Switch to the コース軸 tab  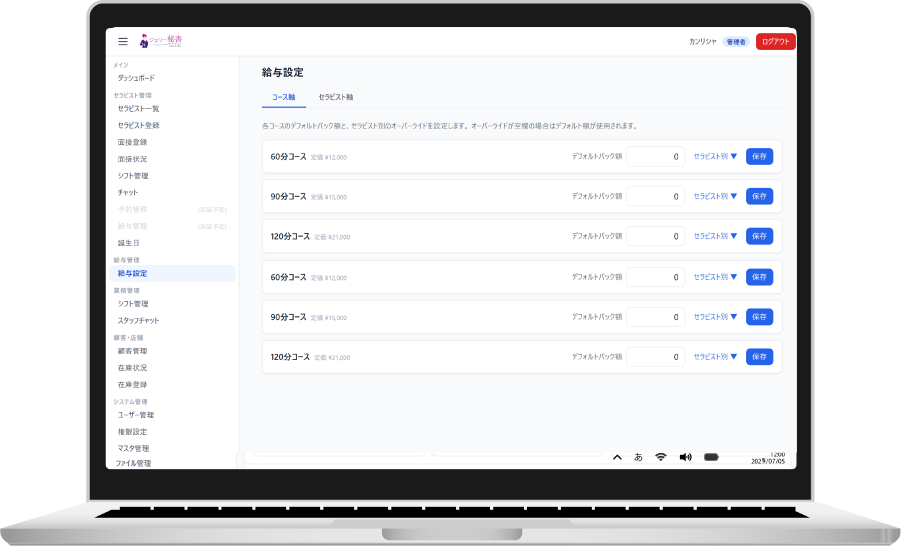[x=284, y=97]
